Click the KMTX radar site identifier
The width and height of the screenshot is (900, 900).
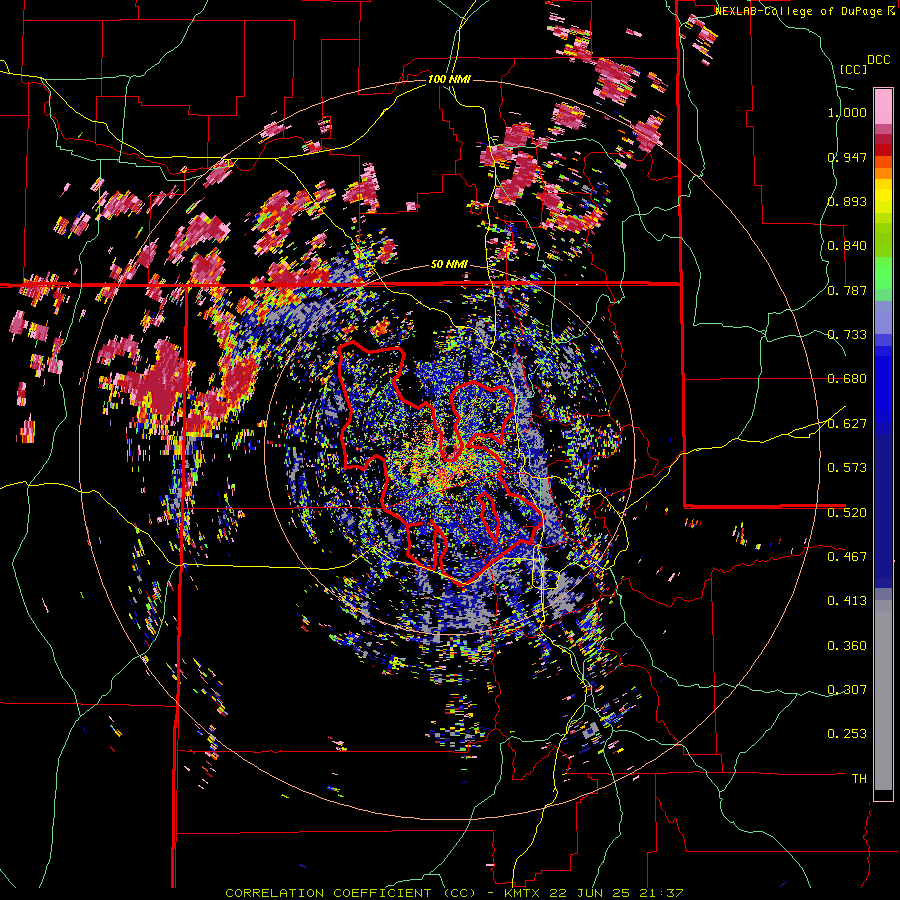click(522, 893)
